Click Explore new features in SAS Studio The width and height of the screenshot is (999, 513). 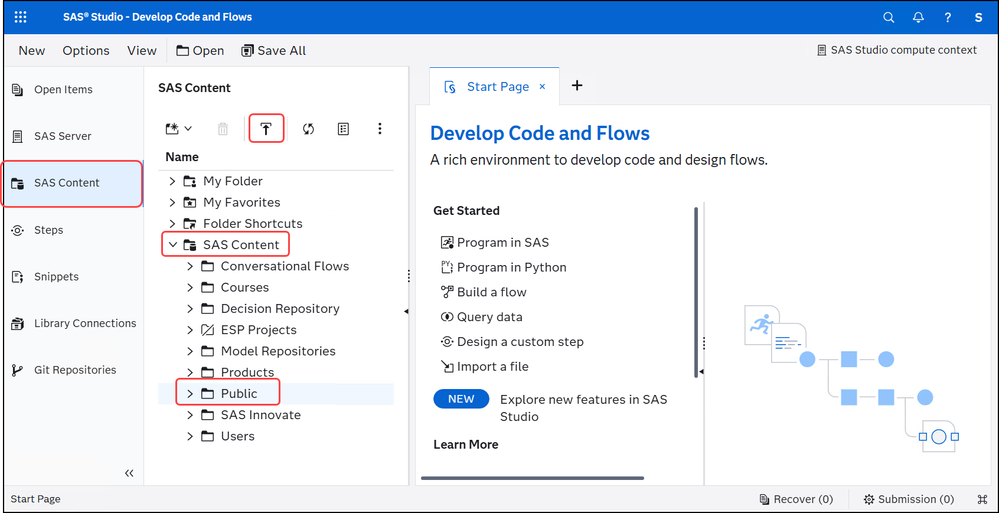point(584,408)
